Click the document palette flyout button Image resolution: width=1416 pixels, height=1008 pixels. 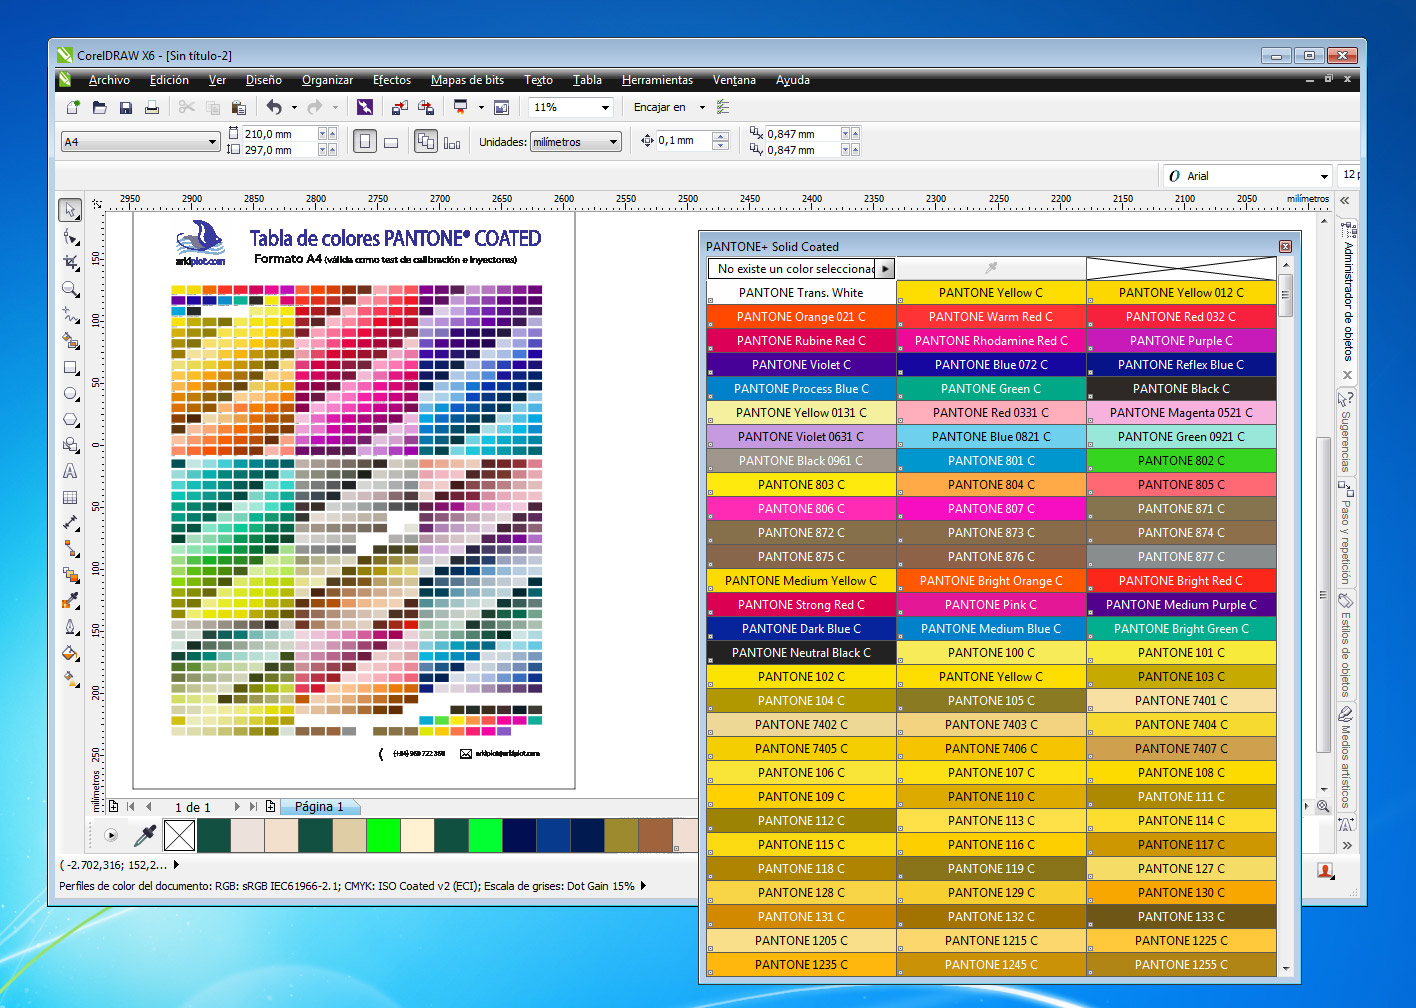tap(111, 835)
